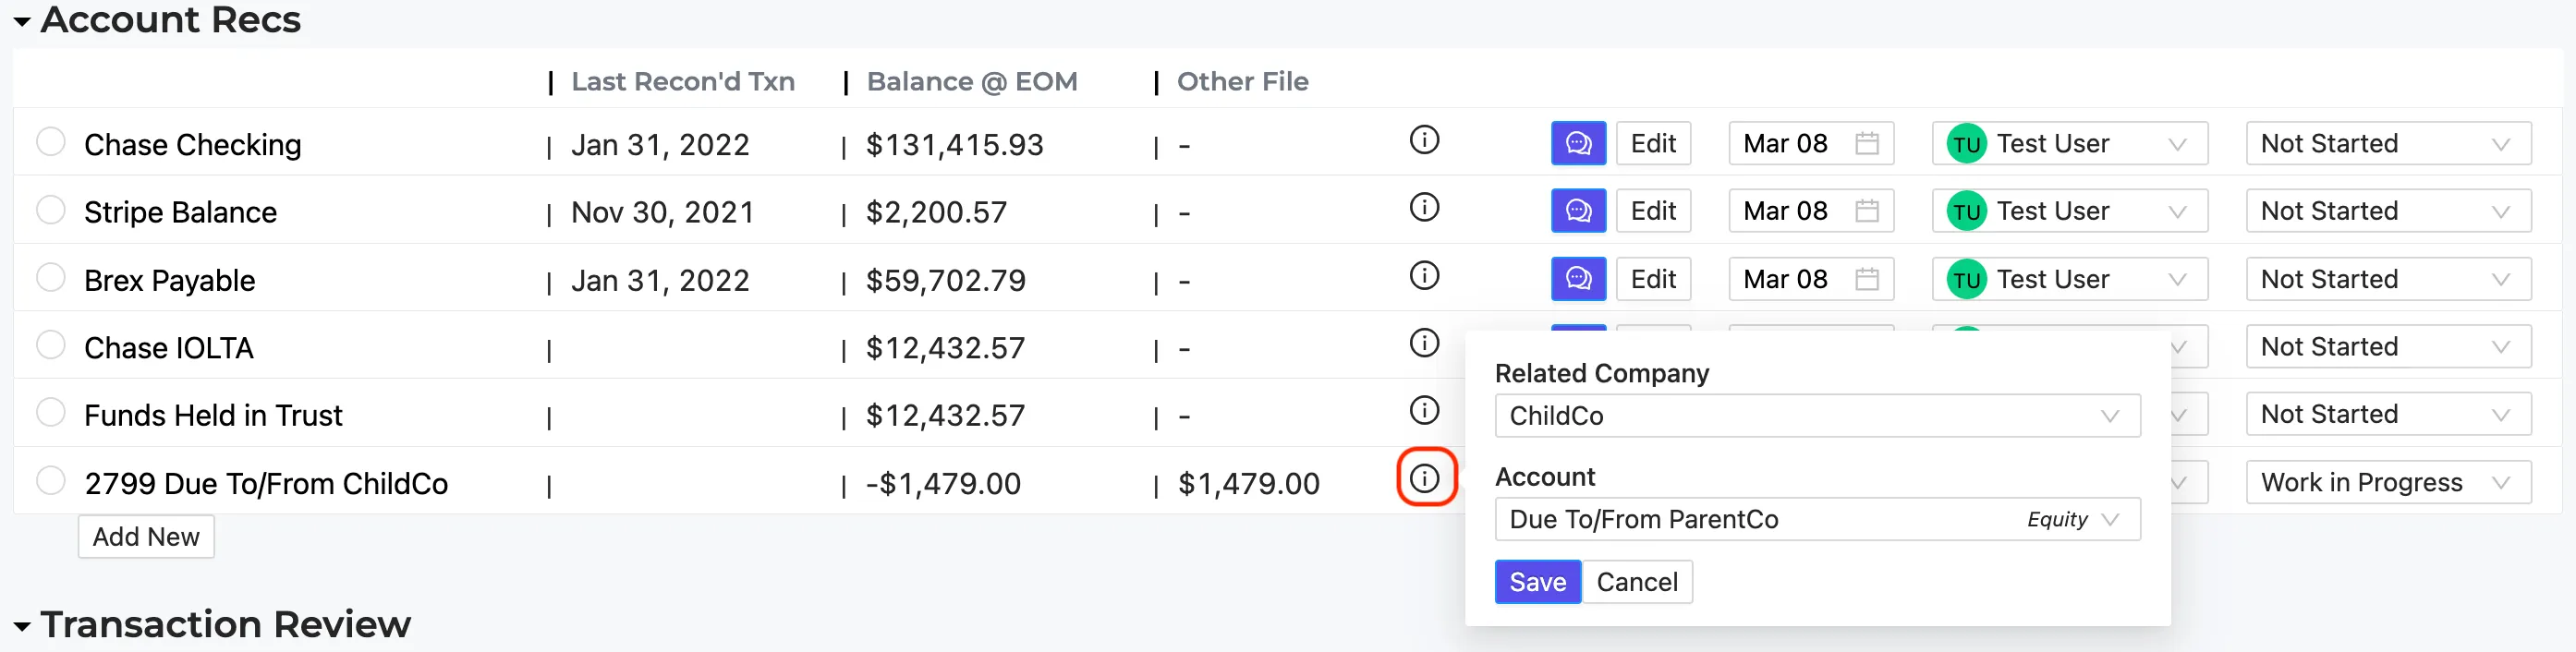
Task: Edit the Brex Payable reconciliation
Action: pos(1653,279)
